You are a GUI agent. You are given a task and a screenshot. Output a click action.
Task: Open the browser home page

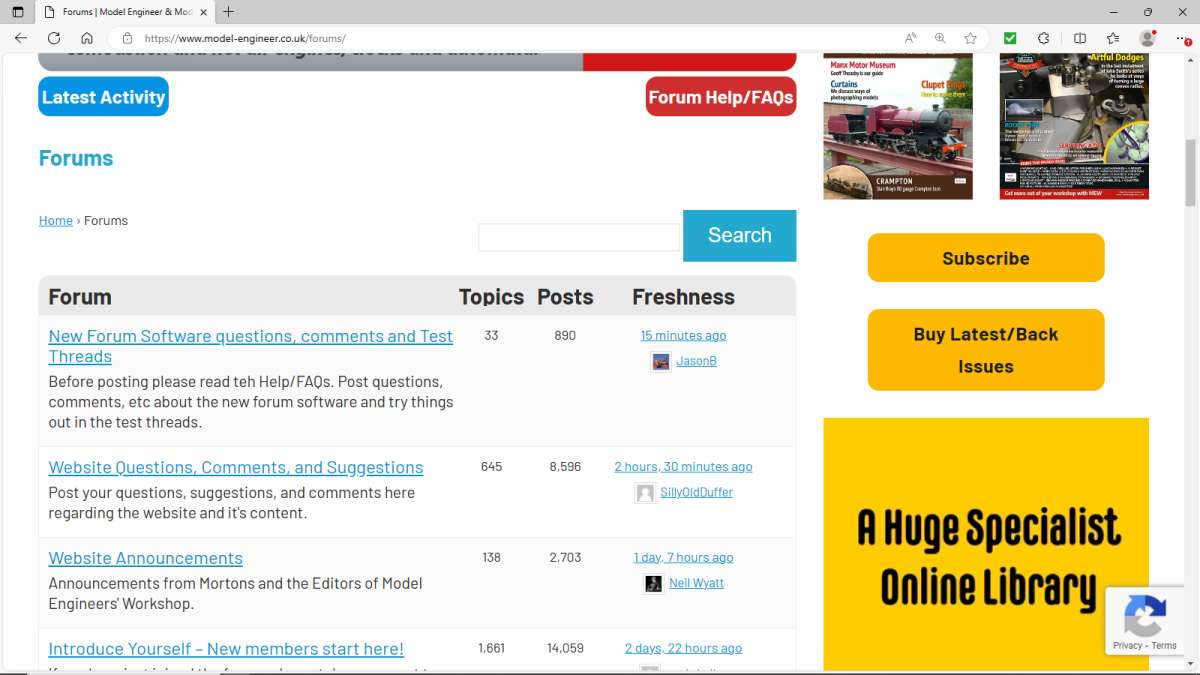[87, 38]
